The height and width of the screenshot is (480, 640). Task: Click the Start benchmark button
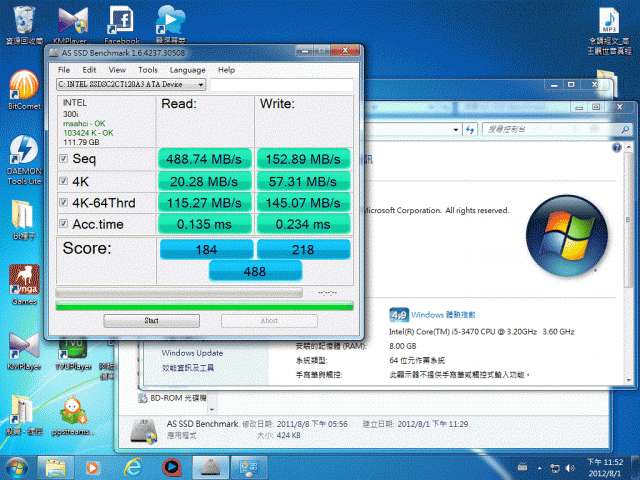click(x=151, y=321)
